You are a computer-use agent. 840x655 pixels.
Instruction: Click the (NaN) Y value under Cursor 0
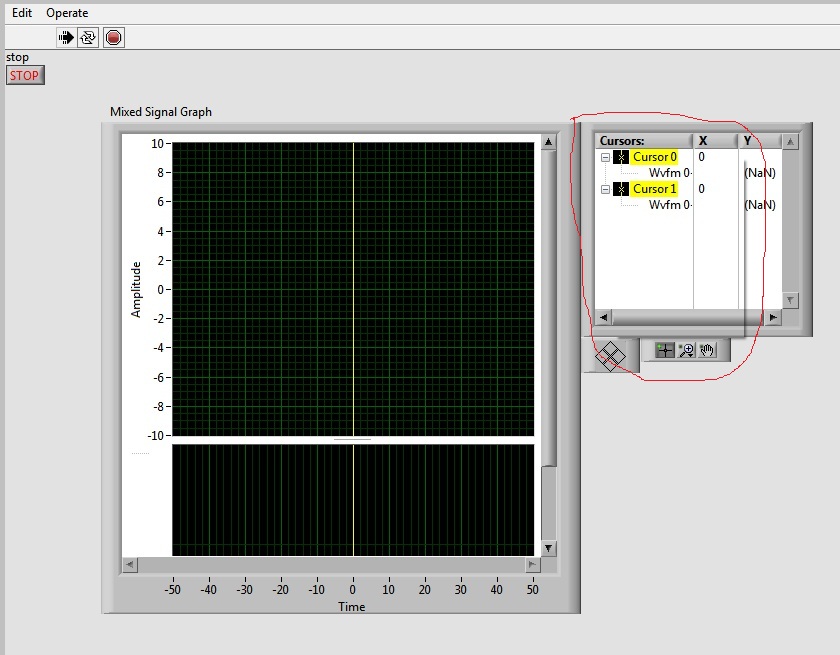click(760, 173)
